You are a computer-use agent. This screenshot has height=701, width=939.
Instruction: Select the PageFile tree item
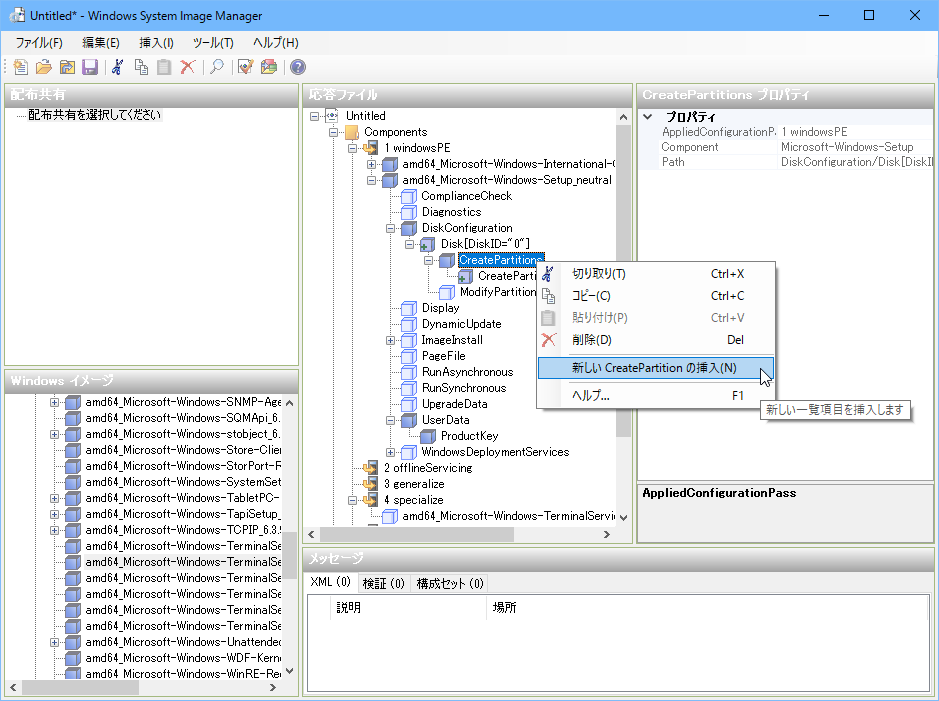coord(443,356)
